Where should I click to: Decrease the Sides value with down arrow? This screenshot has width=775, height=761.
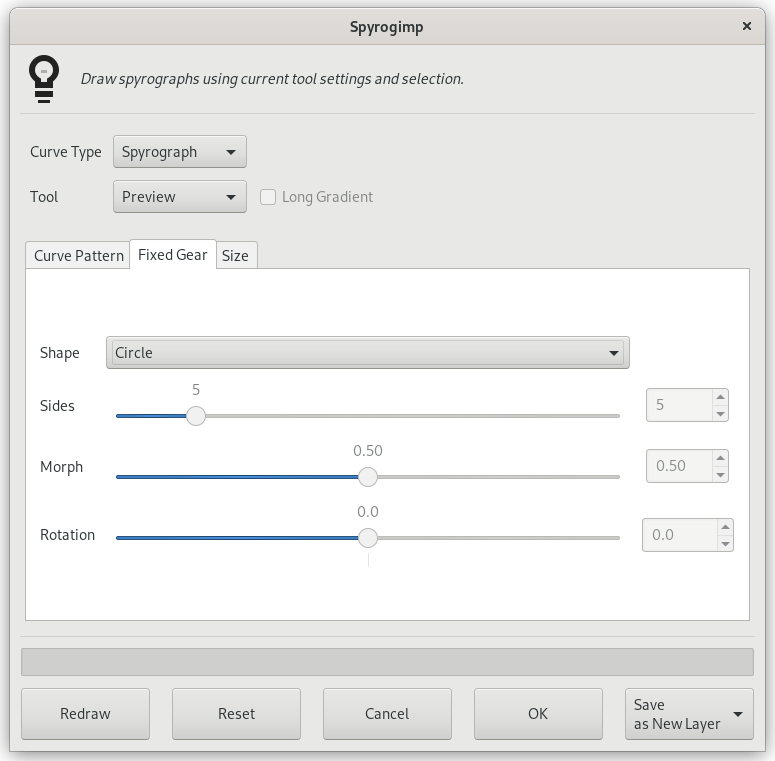point(721,414)
